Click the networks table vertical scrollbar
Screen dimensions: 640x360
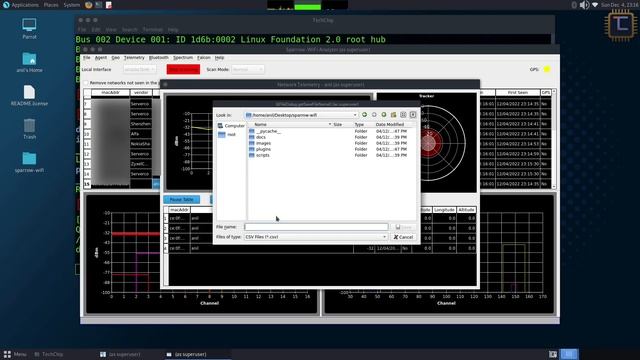[x=554, y=139]
